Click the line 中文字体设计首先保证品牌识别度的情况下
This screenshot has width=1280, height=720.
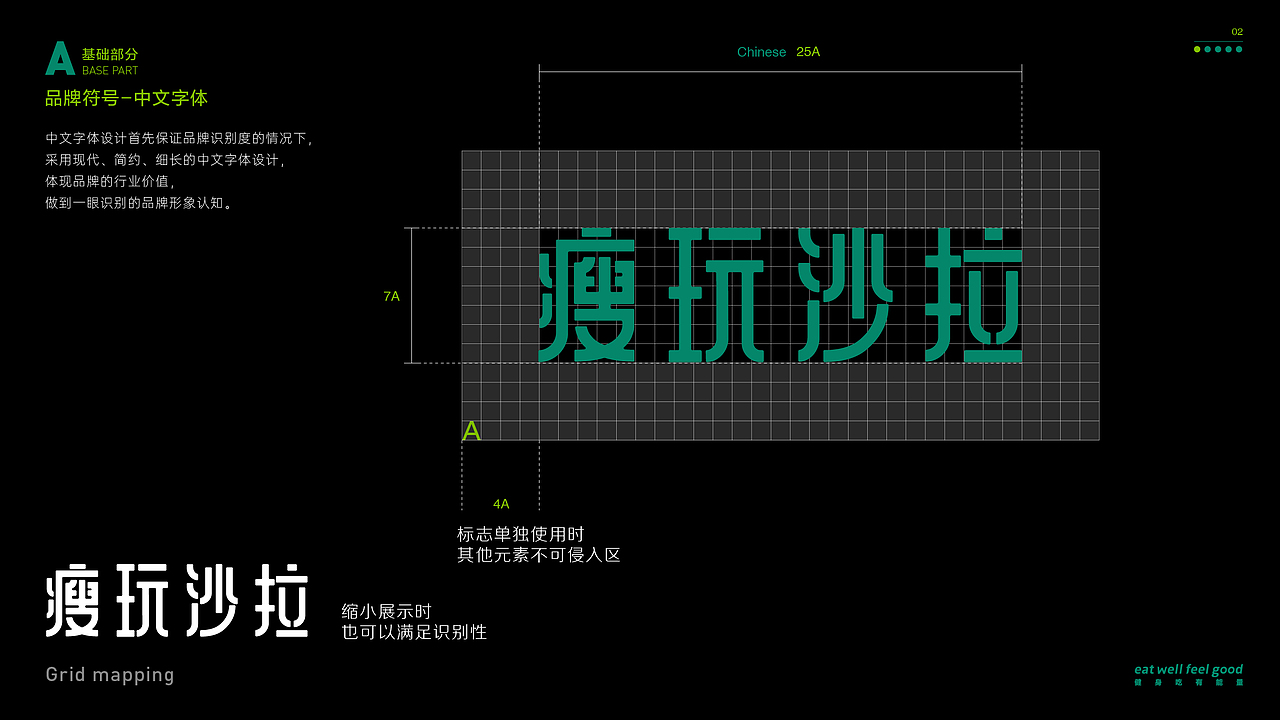point(179,138)
